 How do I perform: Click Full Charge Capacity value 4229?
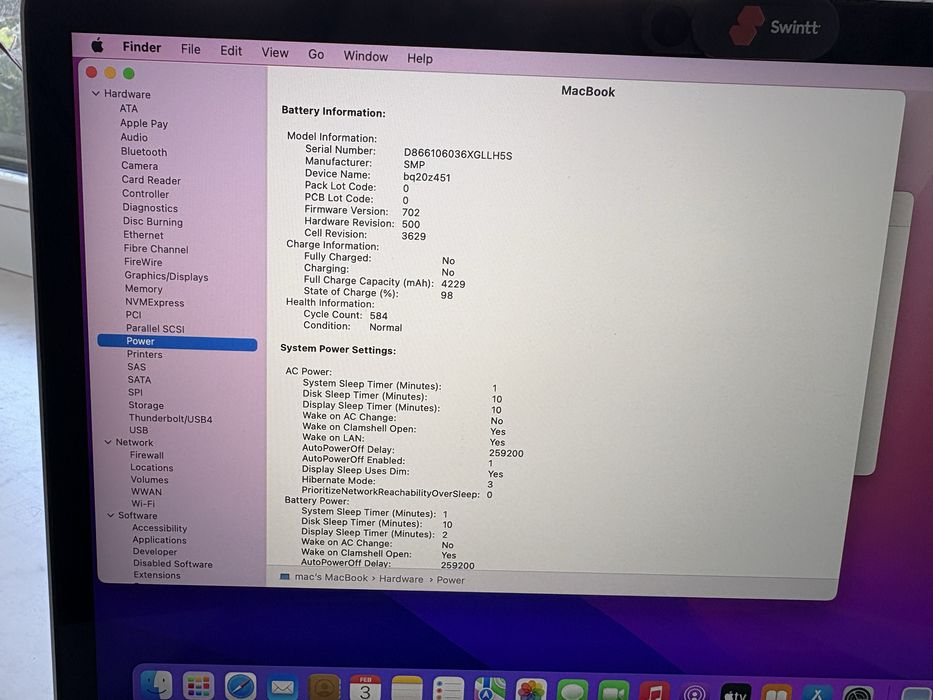pos(453,285)
